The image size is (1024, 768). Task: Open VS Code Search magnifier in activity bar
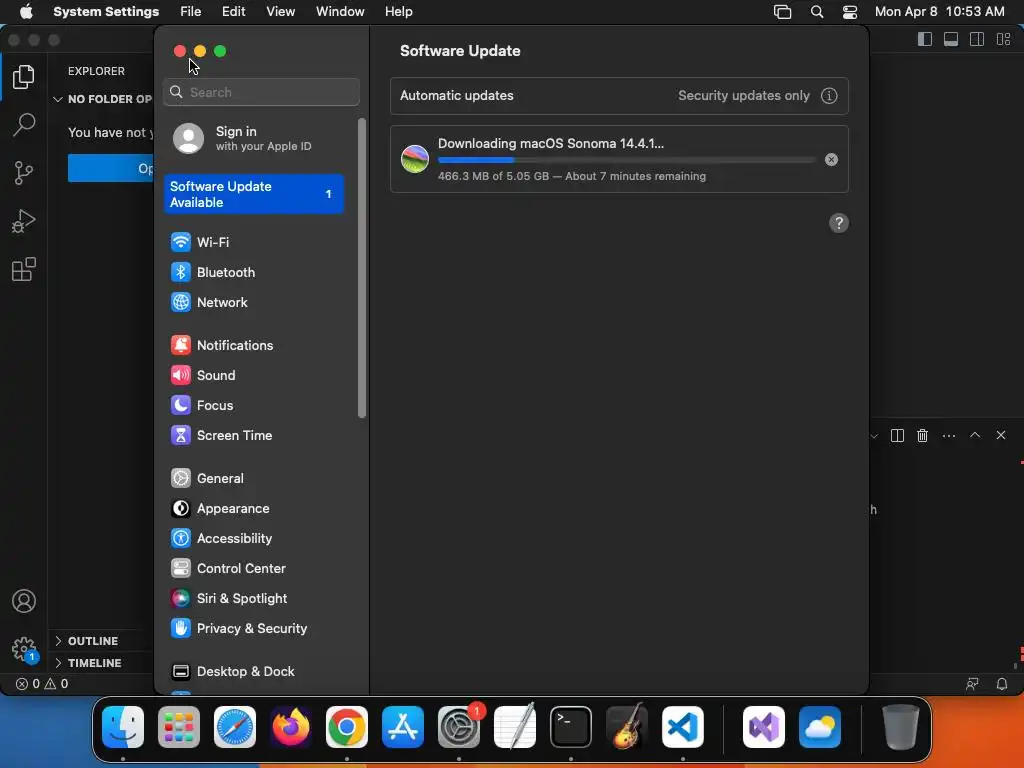[24, 124]
